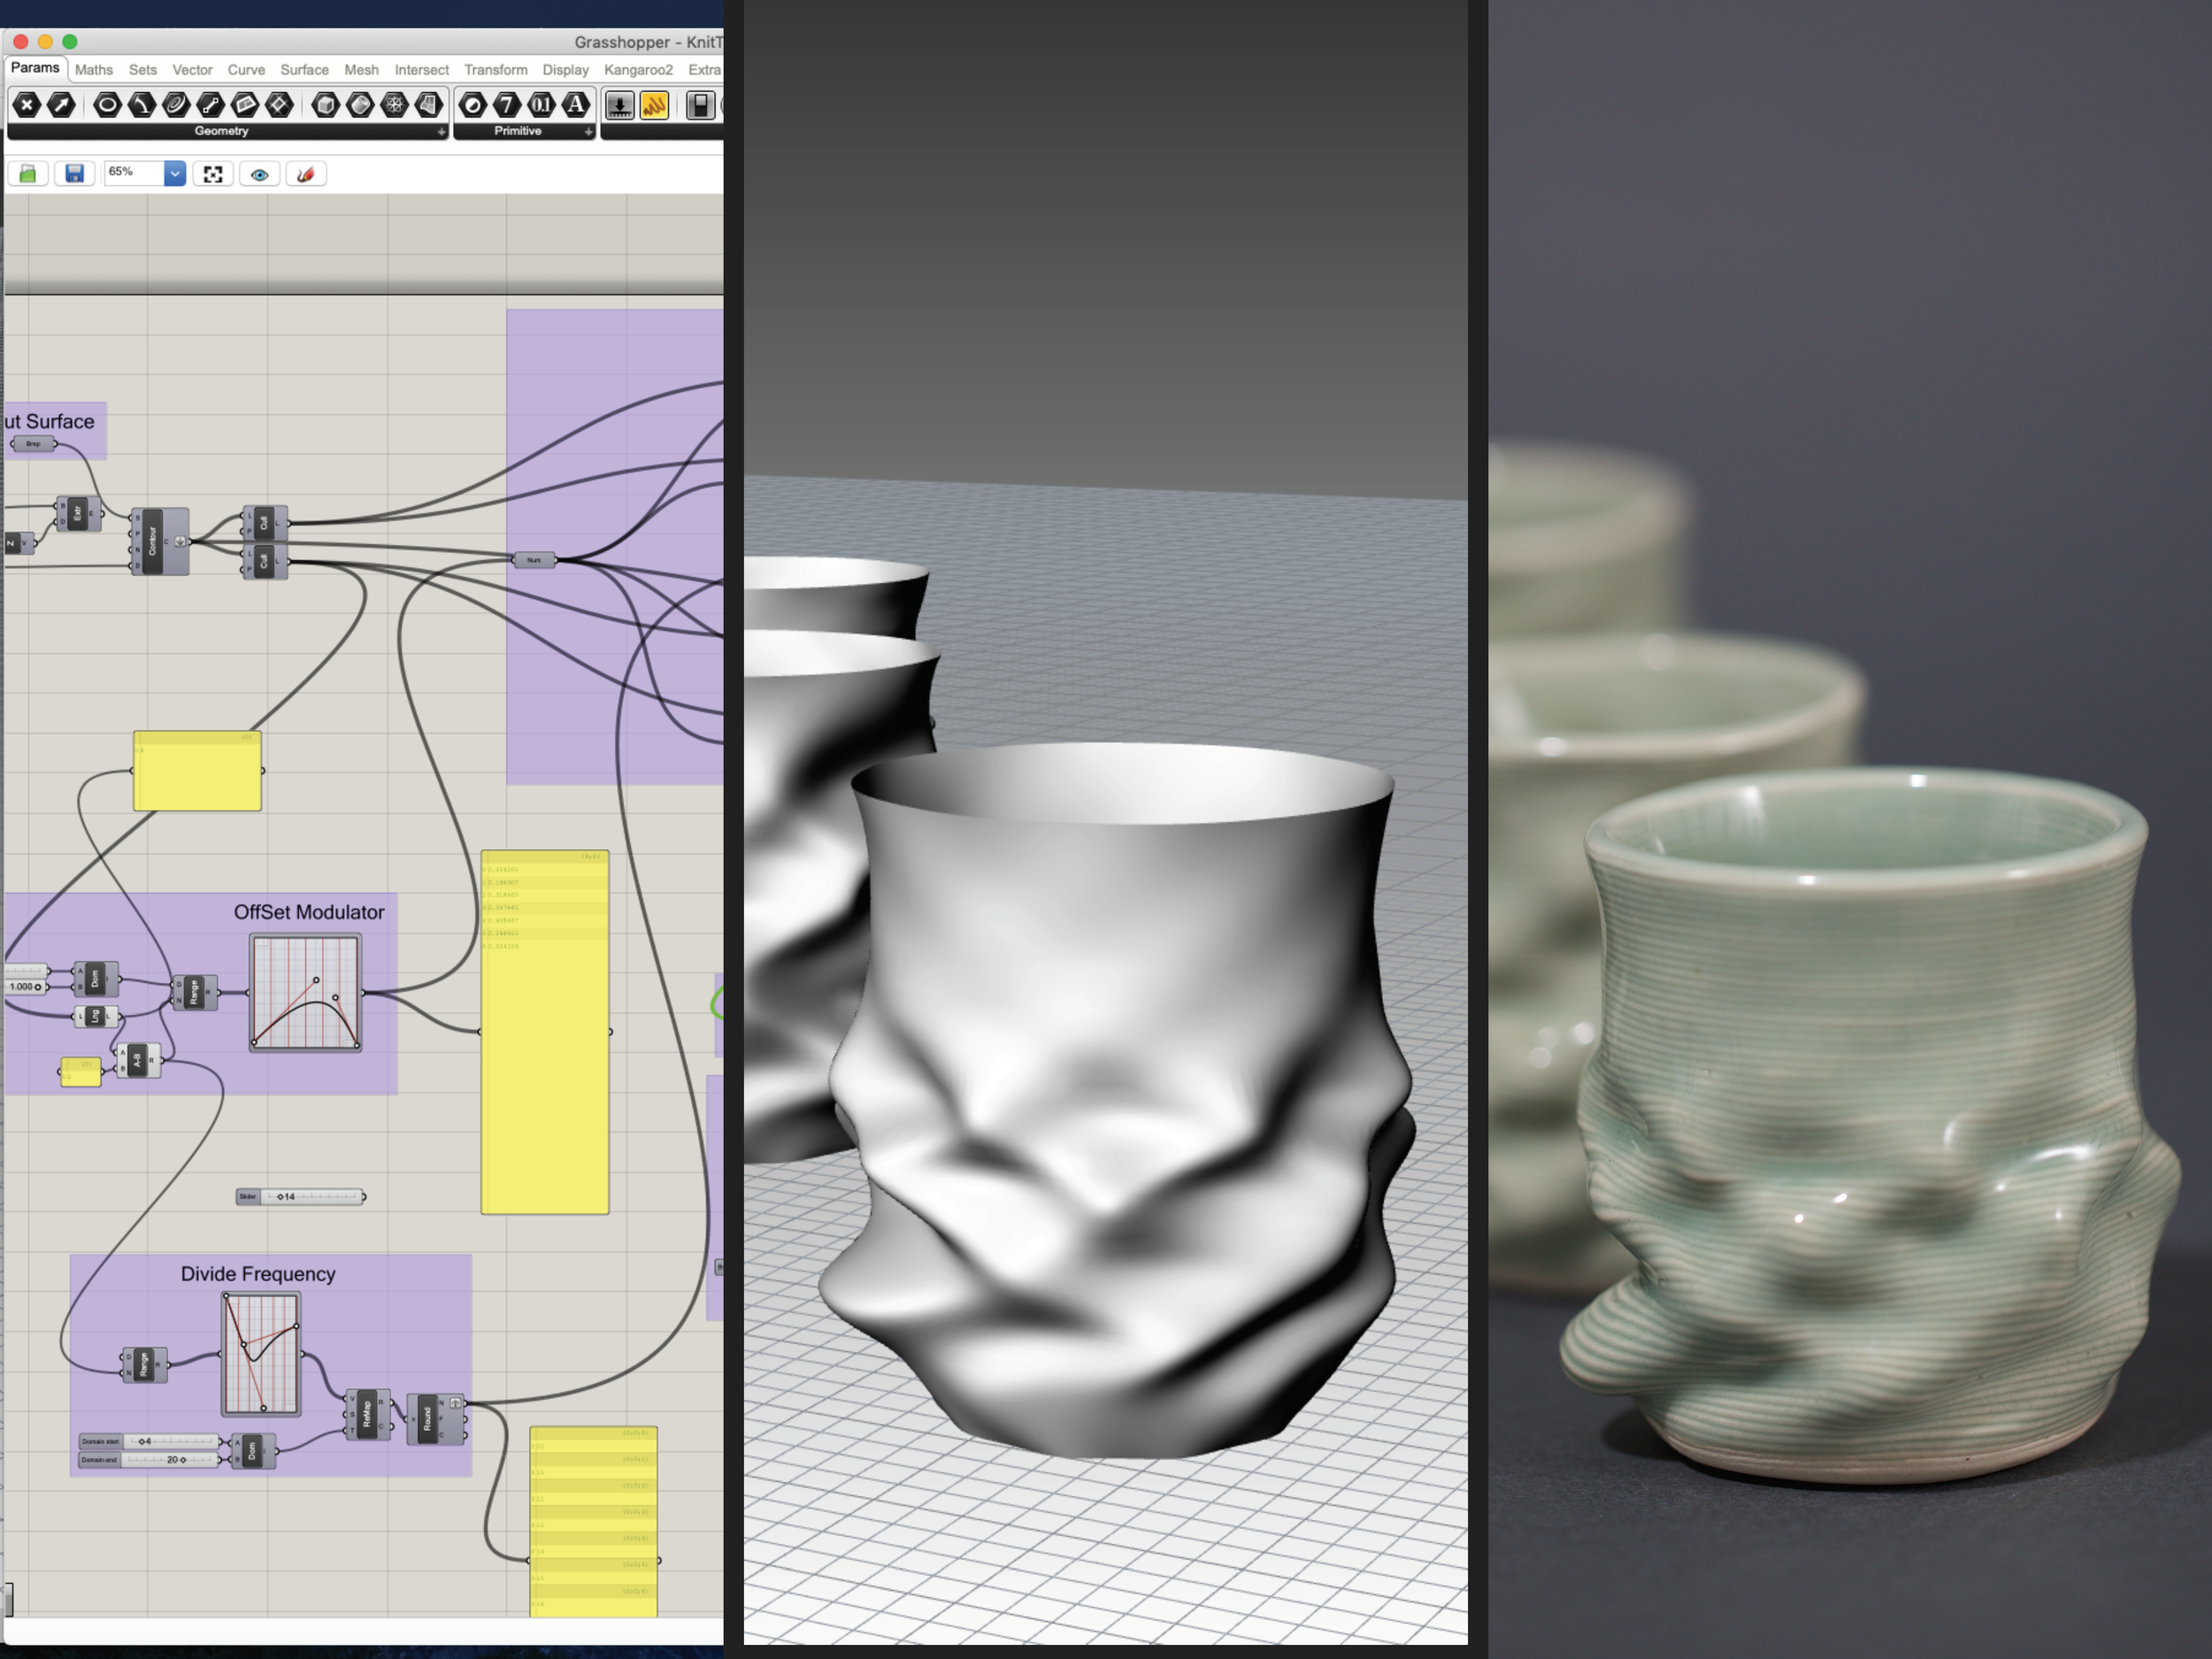Select the Divide Frequency graph mapper
The width and height of the screenshot is (2212, 1659).
click(260, 1354)
